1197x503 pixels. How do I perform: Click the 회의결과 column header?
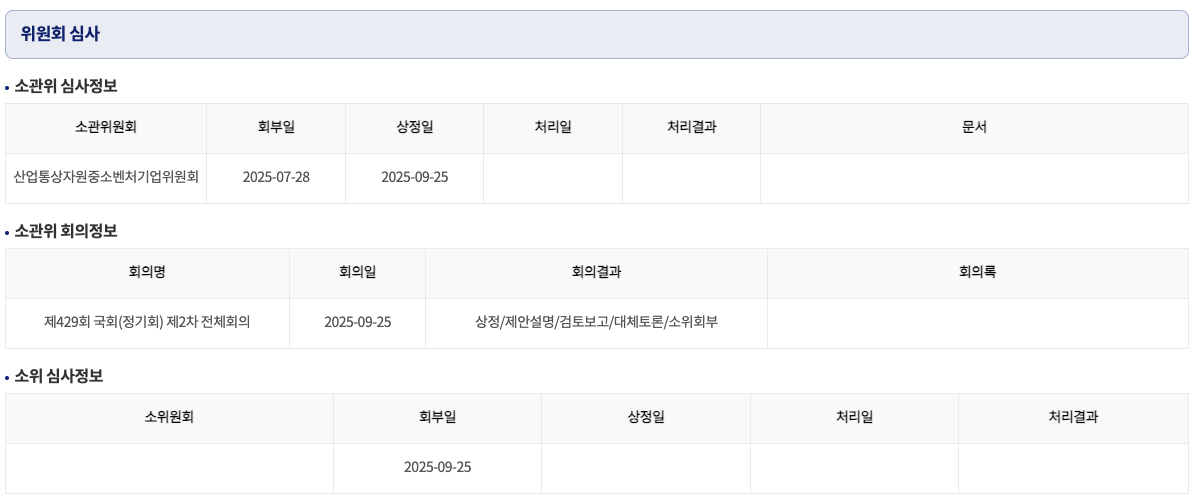(x=596, y=272)
